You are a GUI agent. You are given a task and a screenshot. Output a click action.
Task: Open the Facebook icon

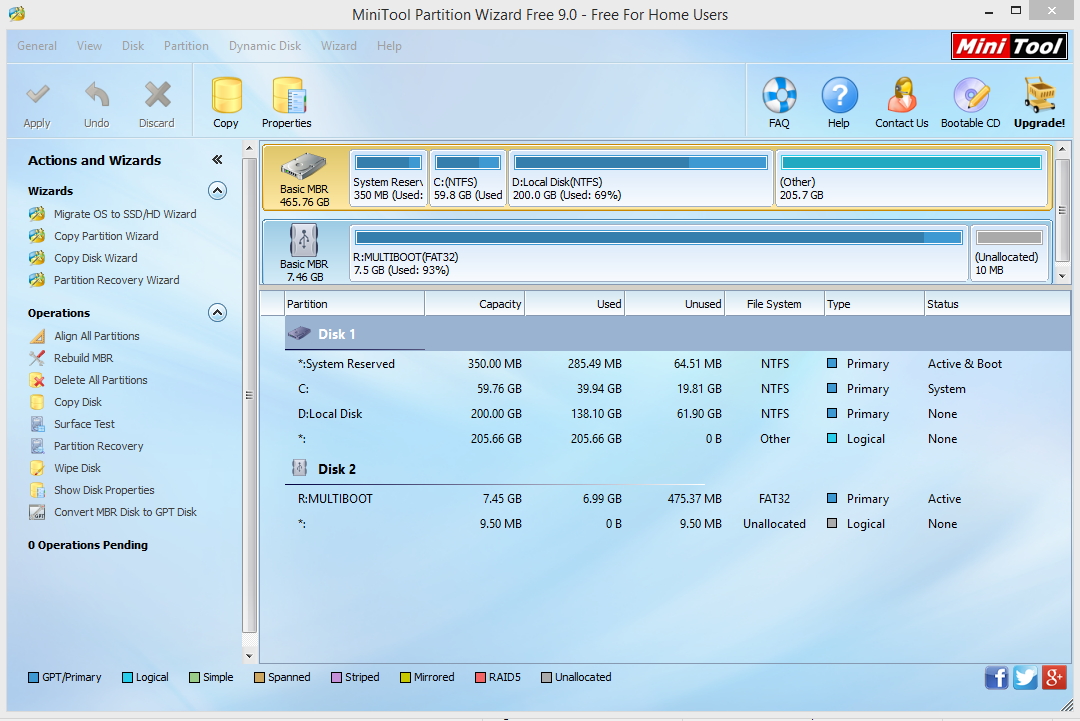coord(996,678)
